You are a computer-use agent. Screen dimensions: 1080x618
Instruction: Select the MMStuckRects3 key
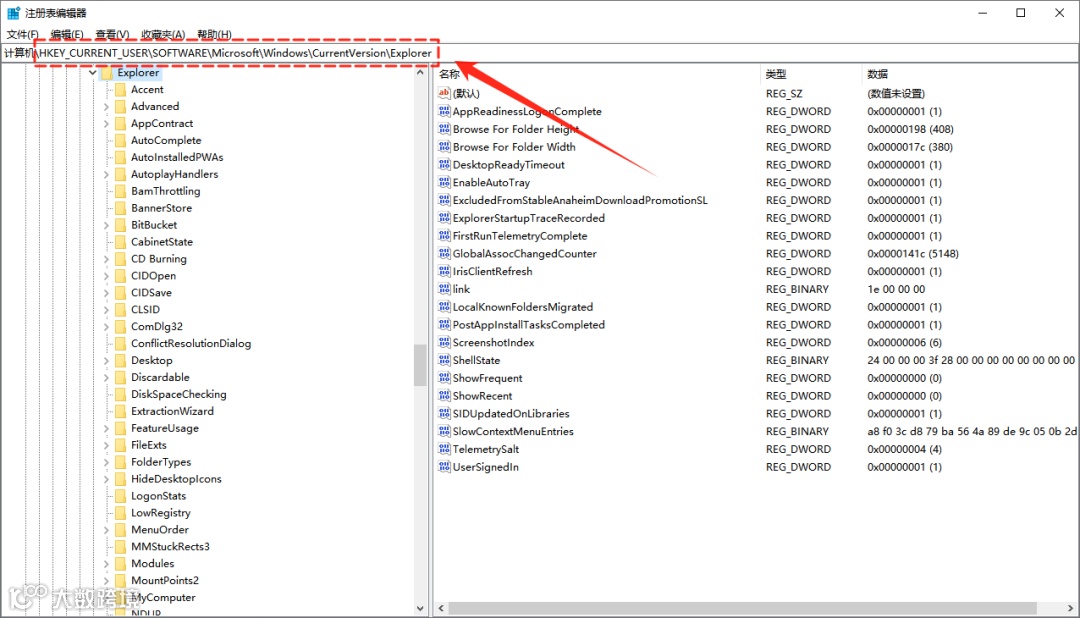170,546
